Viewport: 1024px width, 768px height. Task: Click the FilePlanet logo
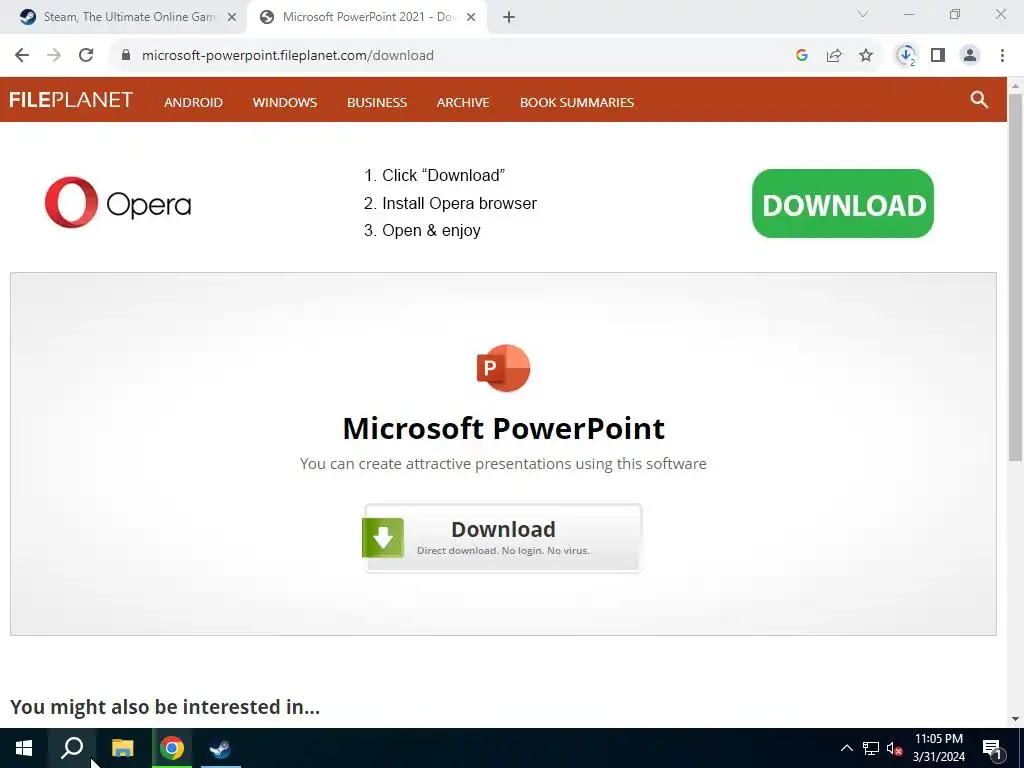click(71, 100)
